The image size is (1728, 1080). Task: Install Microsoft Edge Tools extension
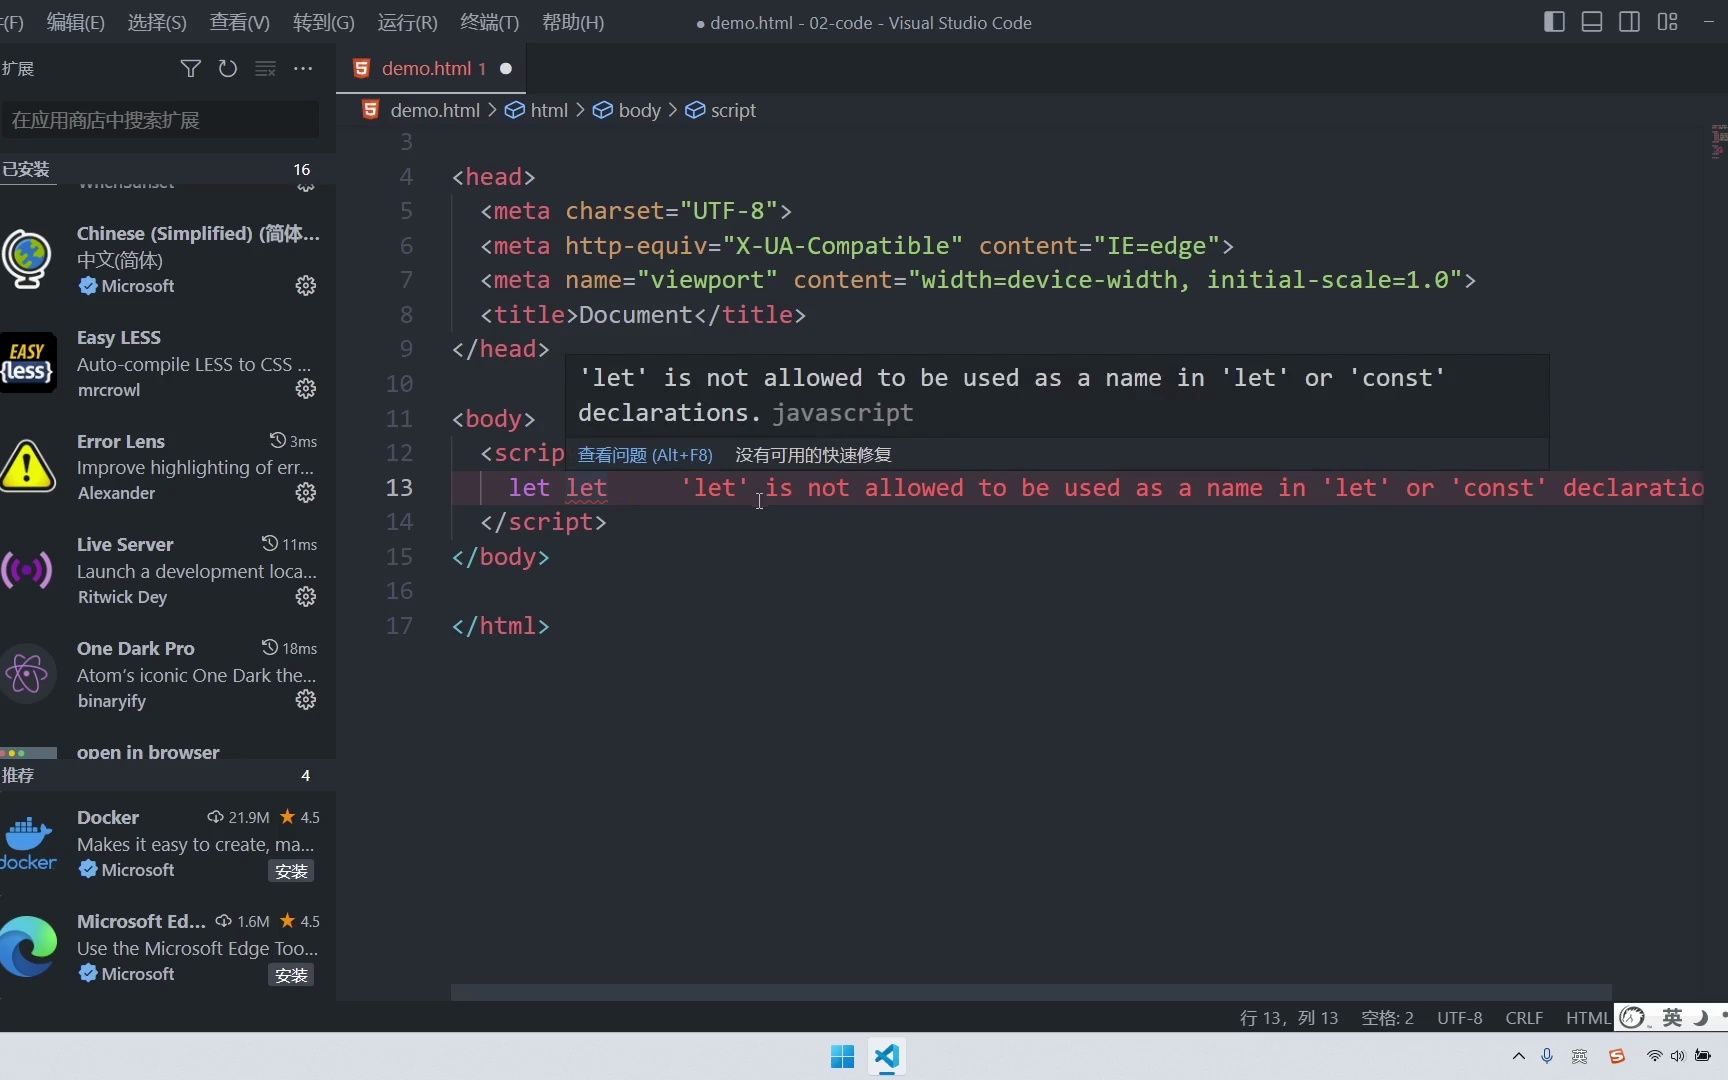tap(291, 975)
